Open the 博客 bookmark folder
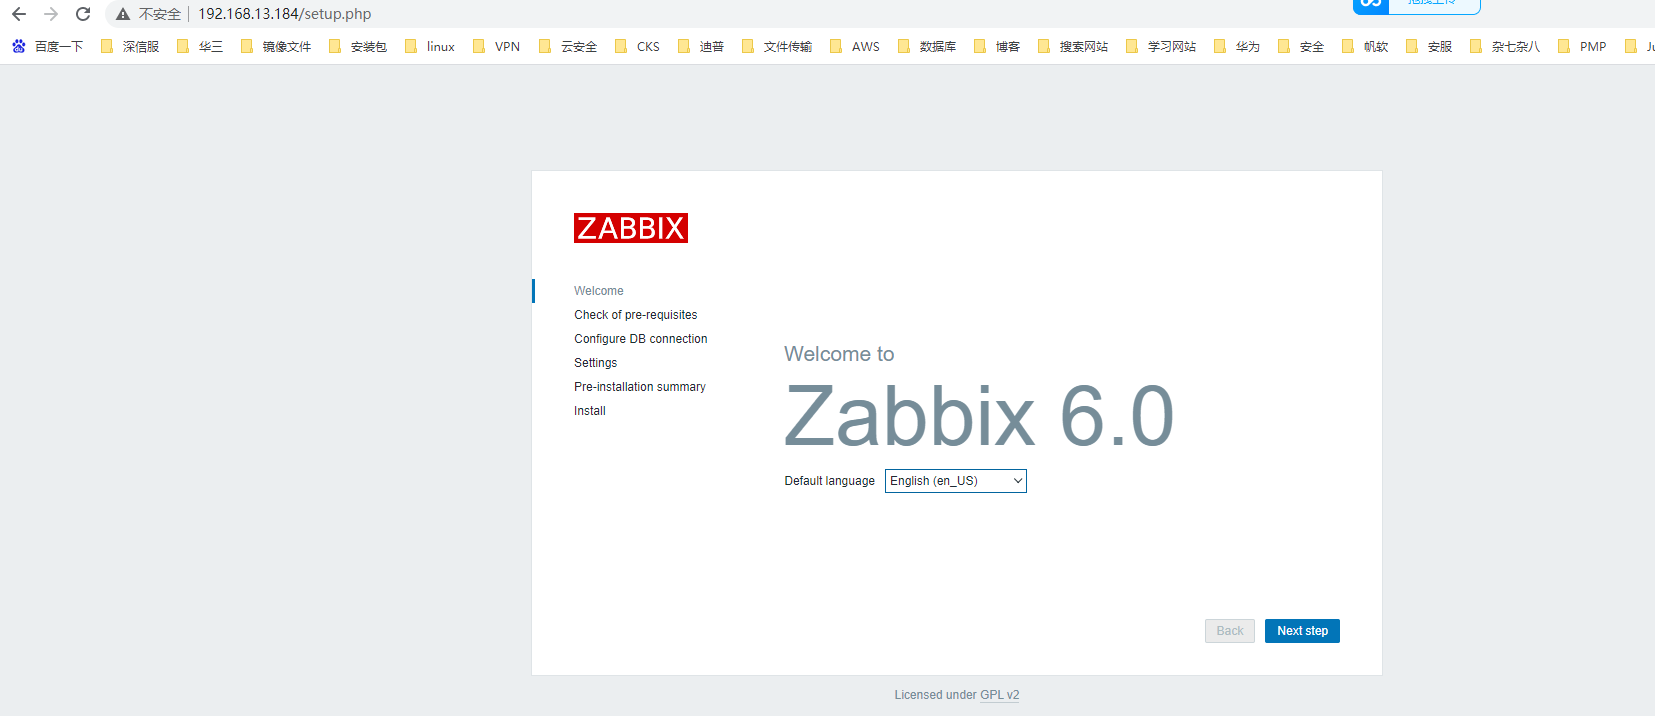Image resolution: width=1655 pixels, height=716 pixels. (x=997, y=46)
